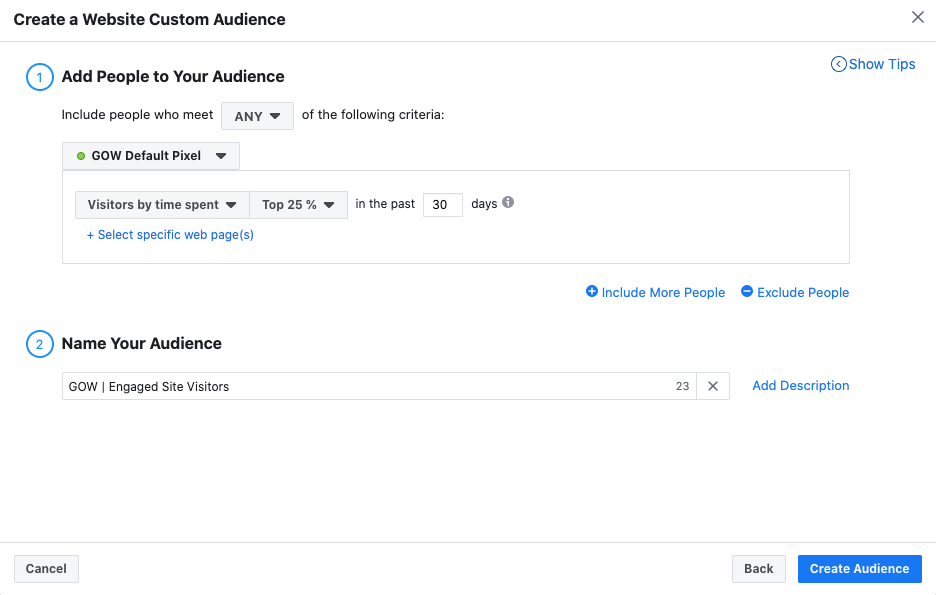Screen dimensions: 936x595
Task: Open the GOW Default Pixel dropdown
Action: pyautogui.click(x=151, y=156)
